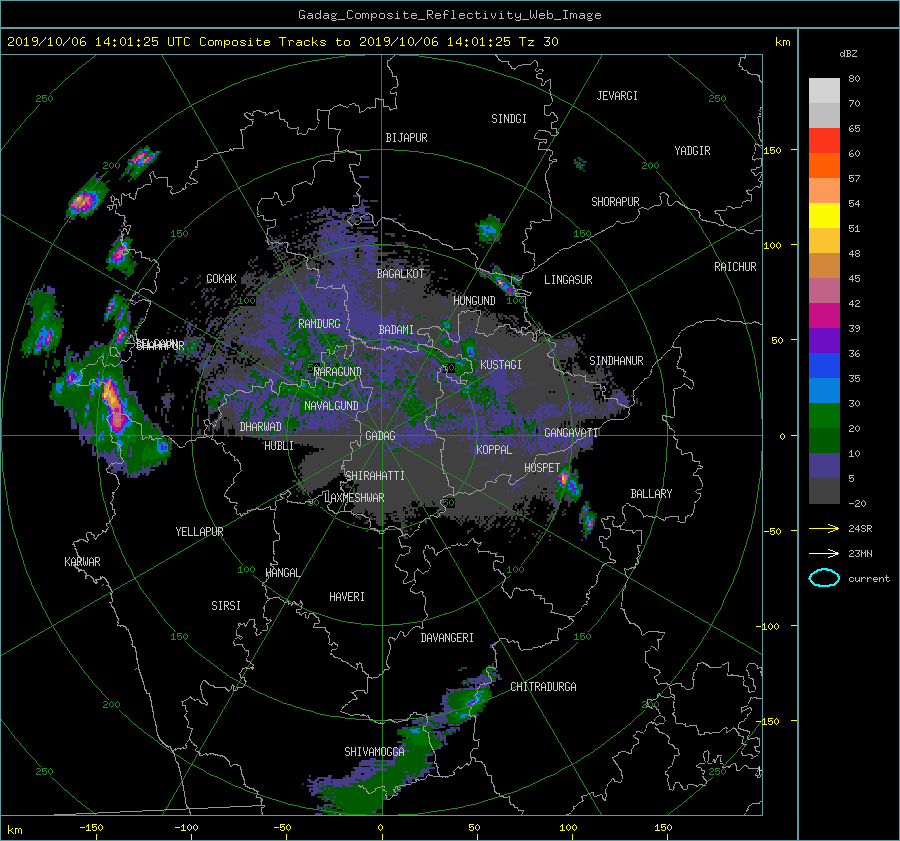Viewport: 900px width, 841px height.
Task: Select the LINGASUR label
Action: [x=568, y=280]
